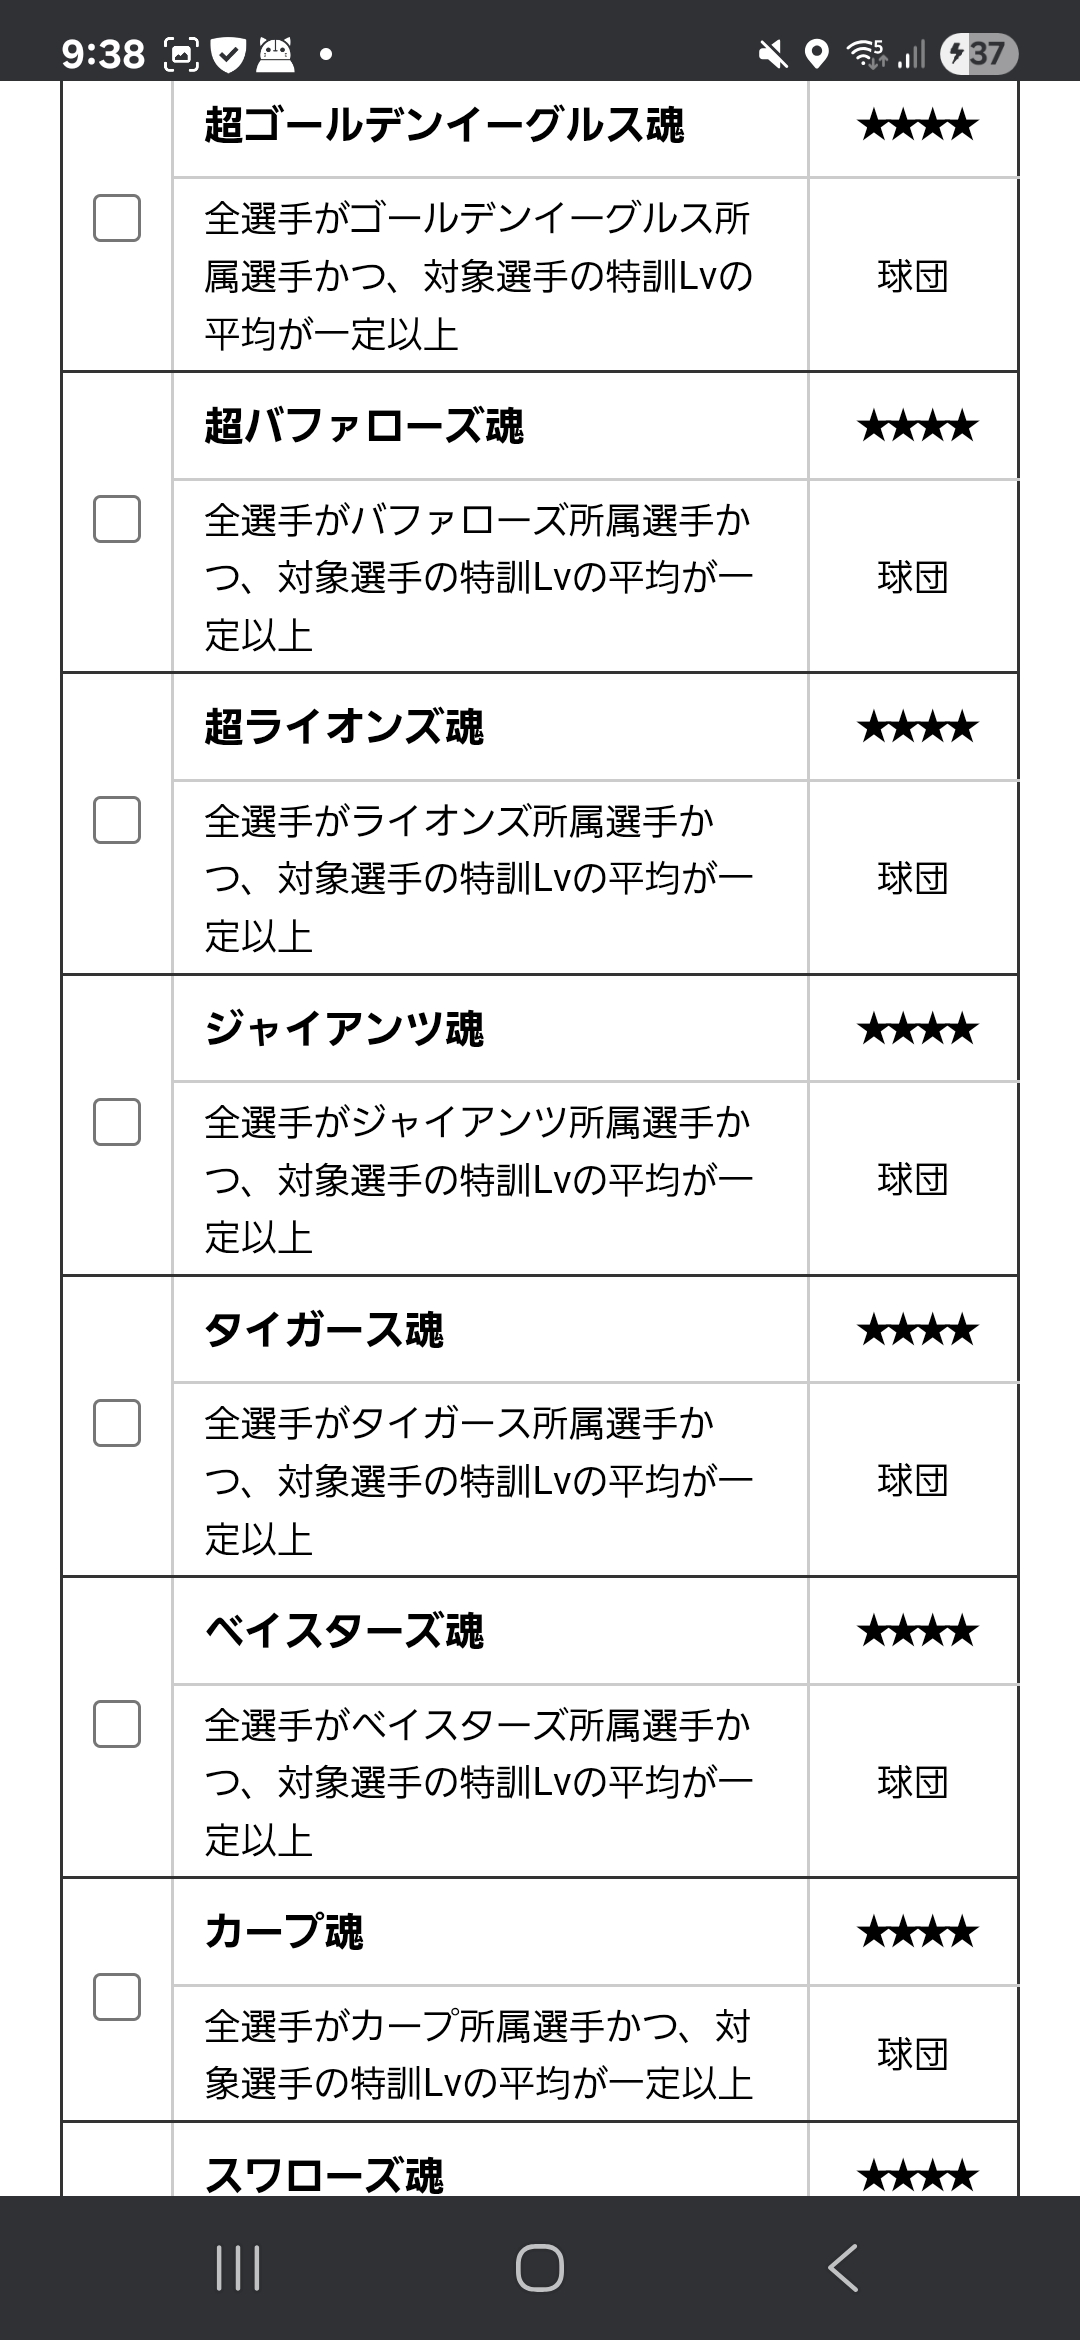Viewport: 1080px width, 2340px height.
Task: Open the recent apps button
Action: [238, 2267]
